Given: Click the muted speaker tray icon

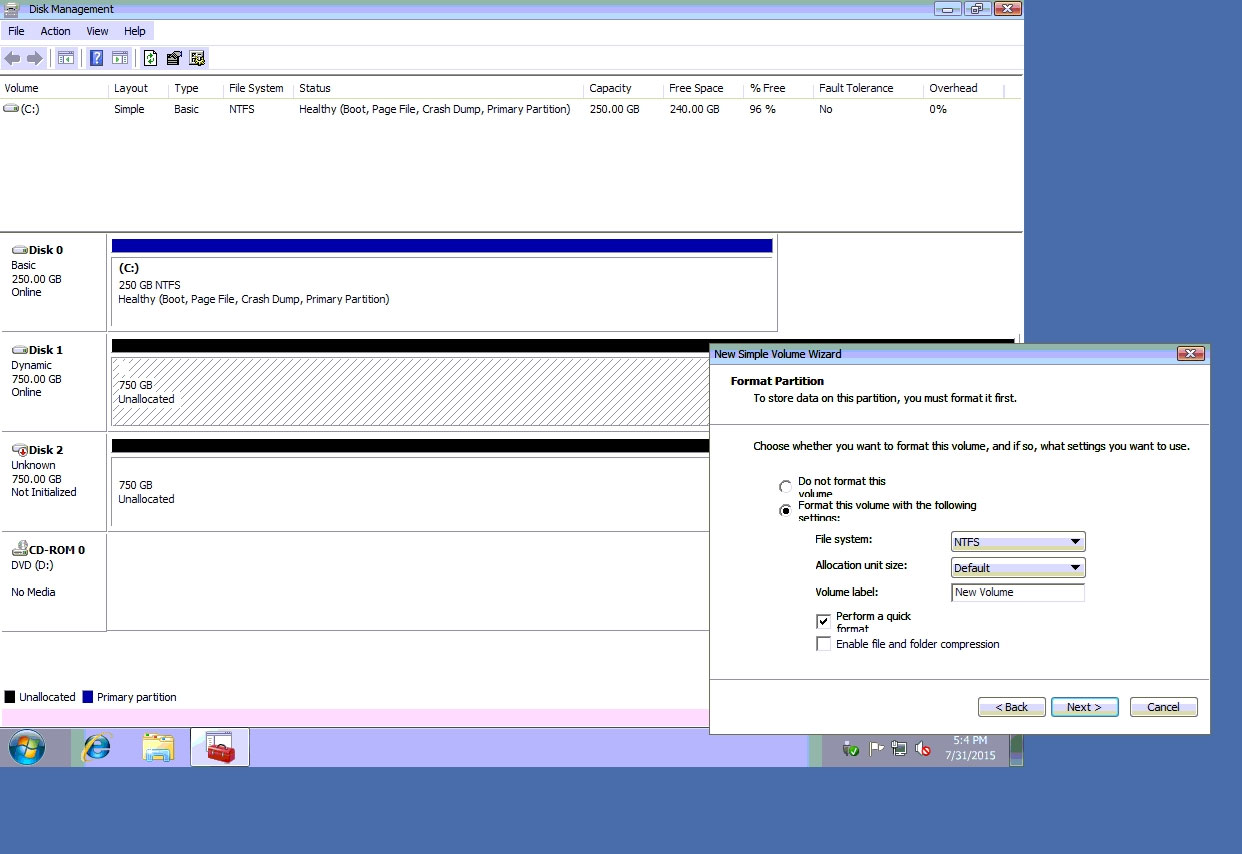Looking at the screenshot, I should pyautogui.click(x=923, y=749).
